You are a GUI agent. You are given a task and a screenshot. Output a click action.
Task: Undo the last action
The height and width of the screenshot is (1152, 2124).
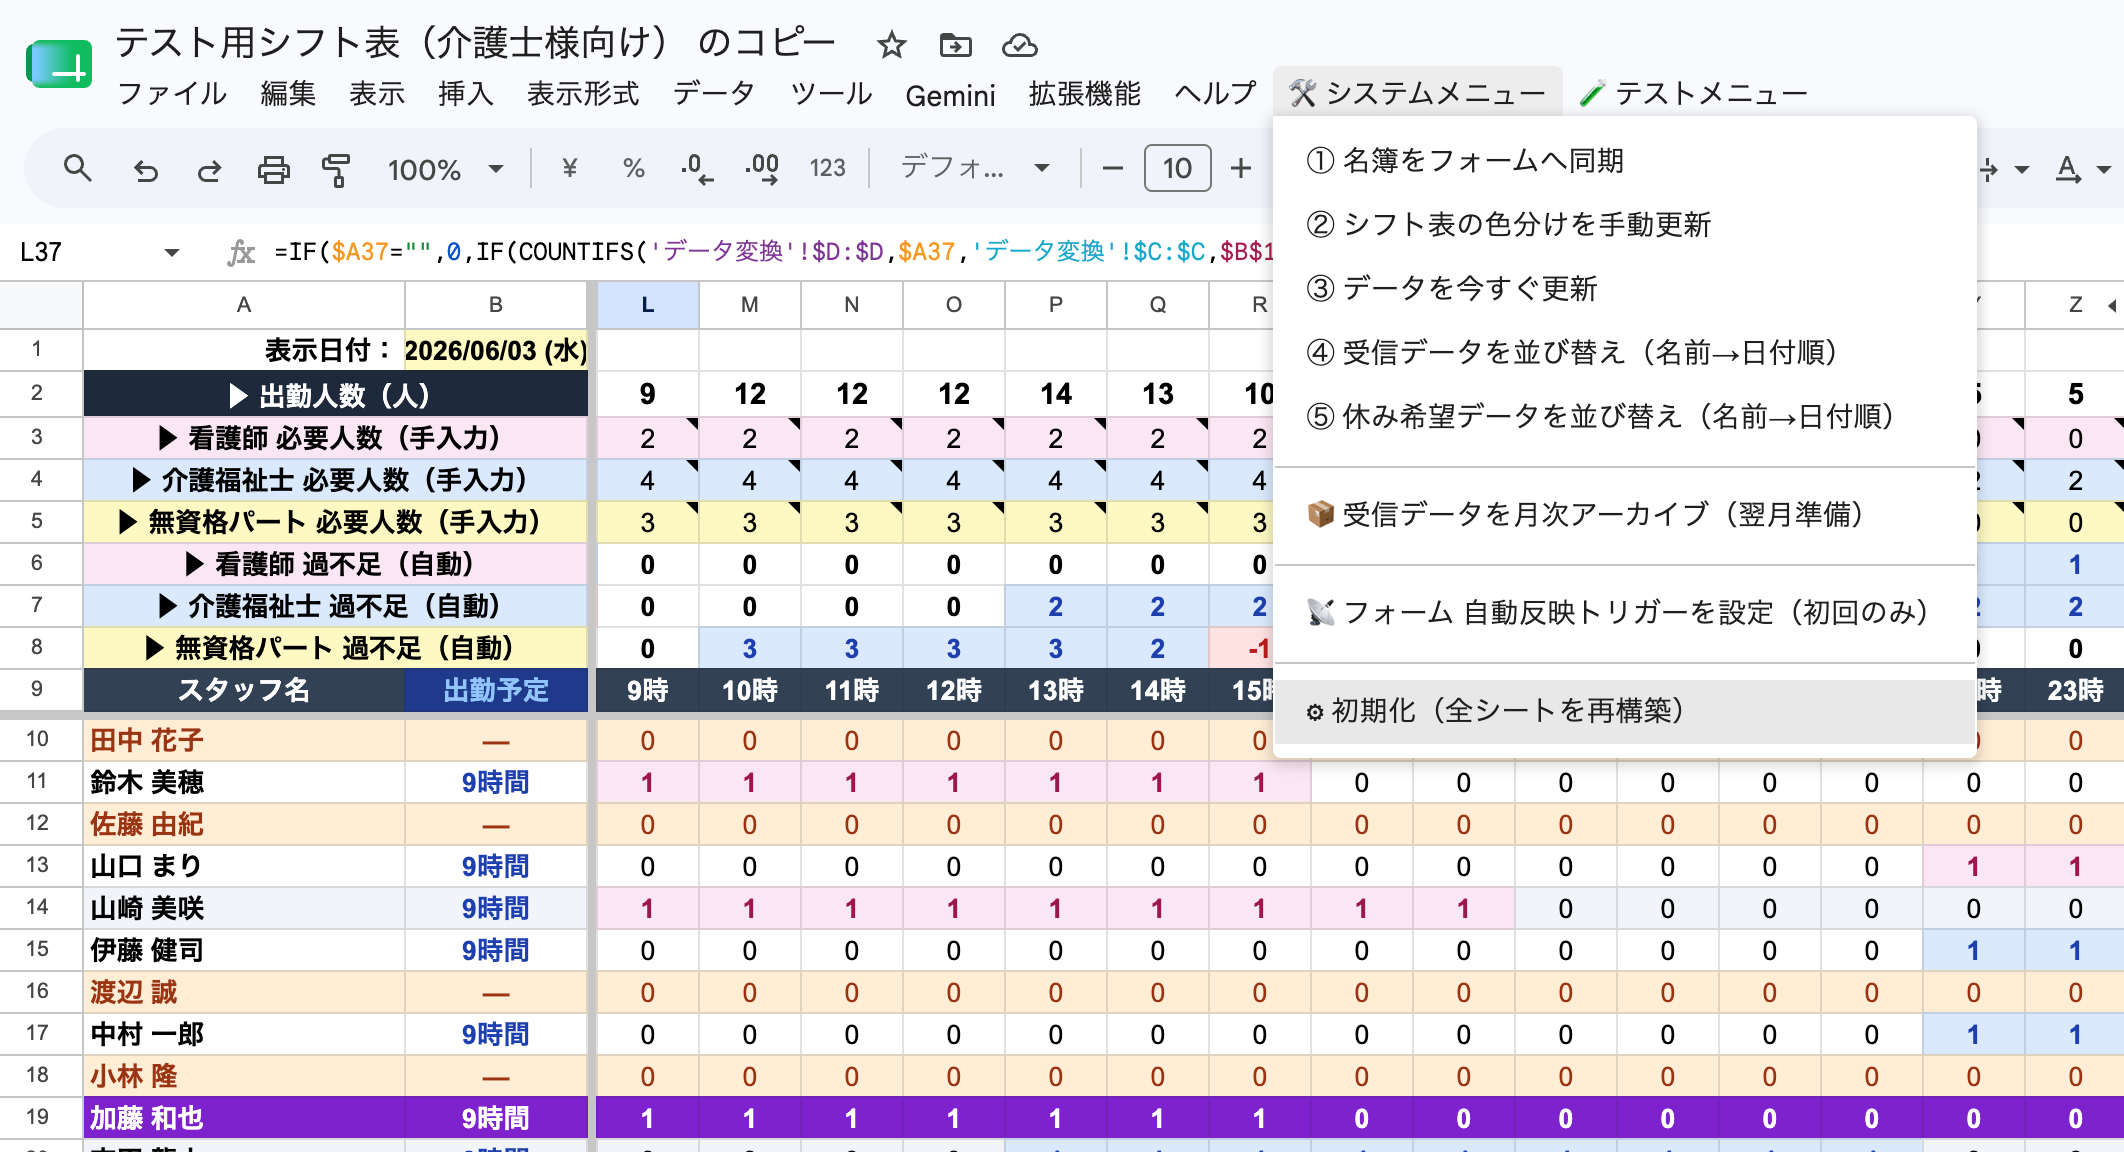pos(146,169)
